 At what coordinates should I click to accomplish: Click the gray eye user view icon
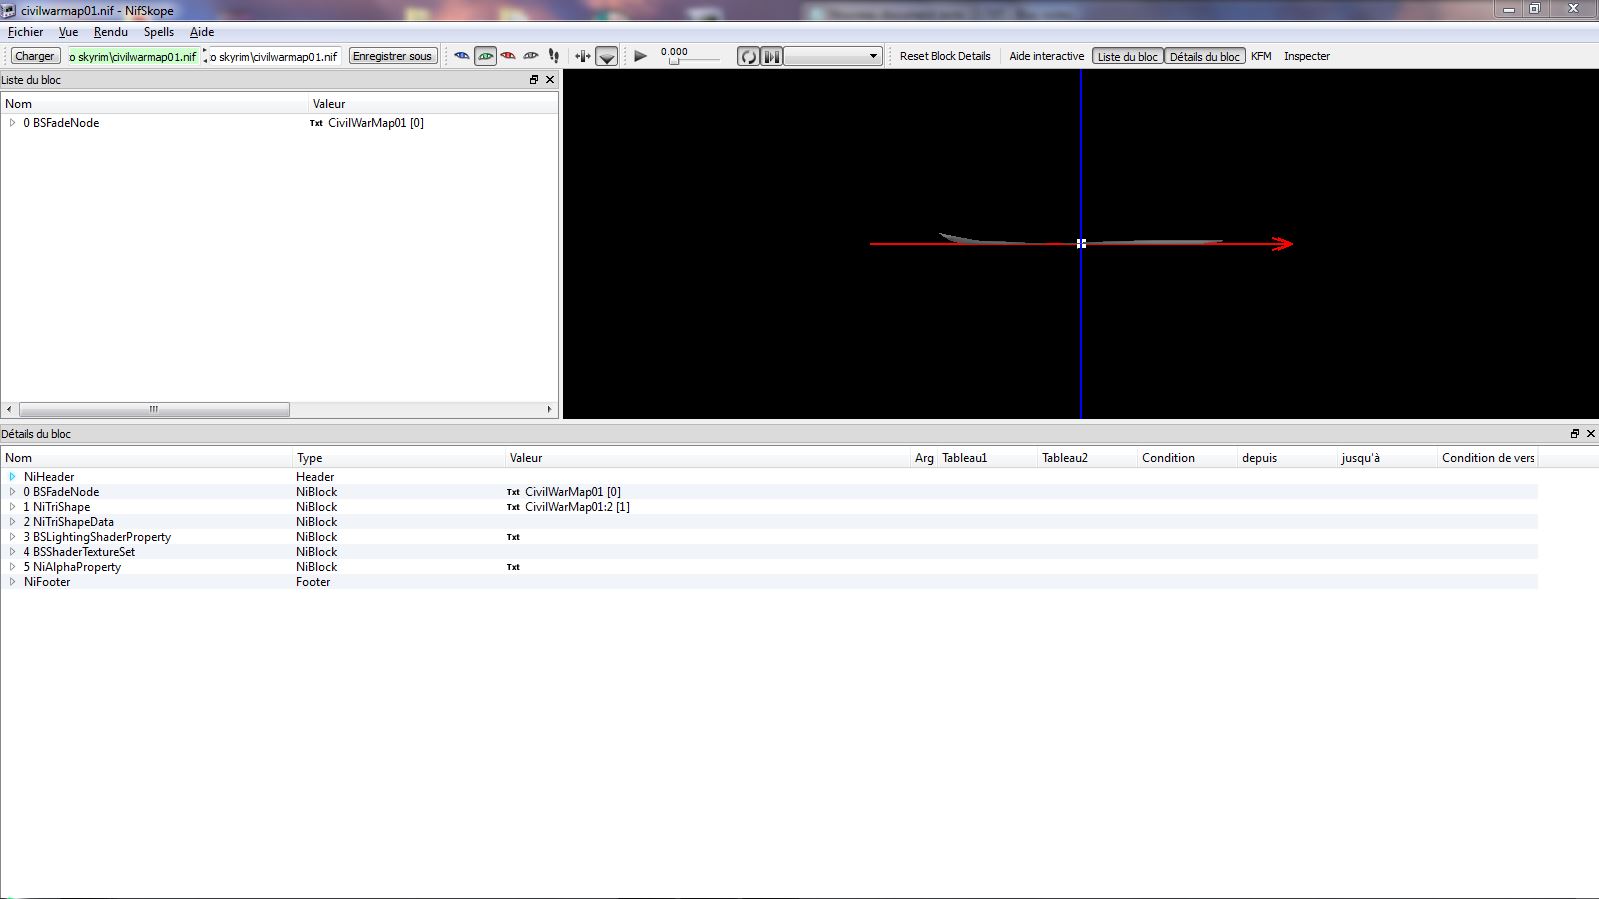(x=531, y=56)
